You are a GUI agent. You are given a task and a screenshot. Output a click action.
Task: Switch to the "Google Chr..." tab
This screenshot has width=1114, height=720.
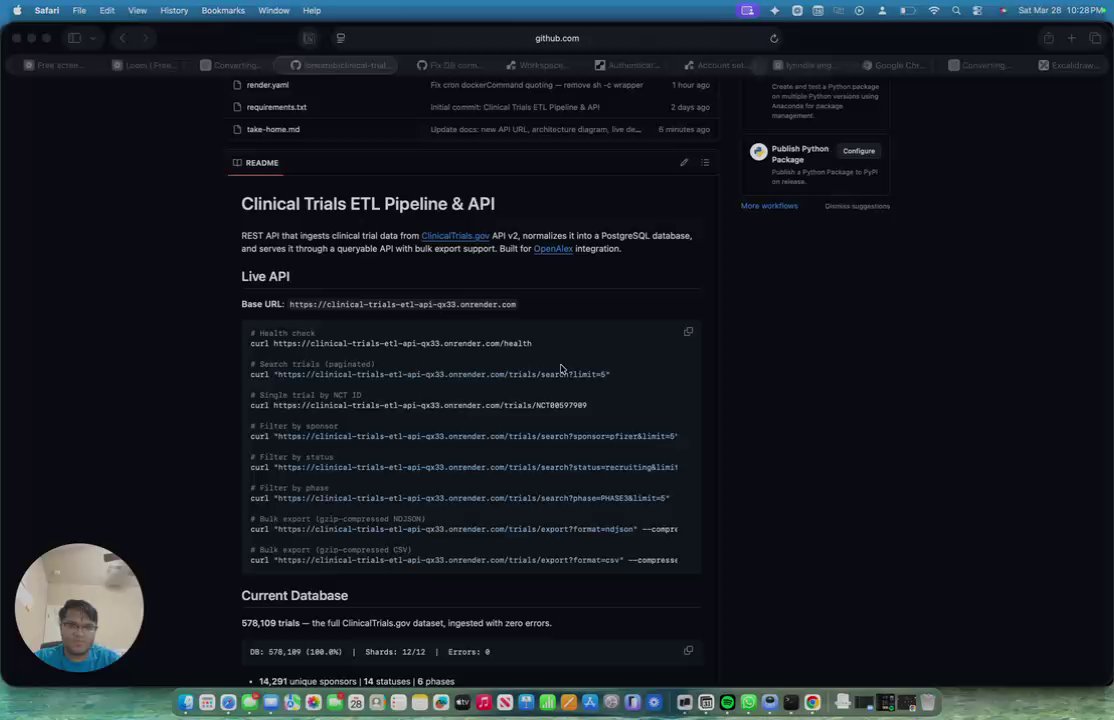893,65
